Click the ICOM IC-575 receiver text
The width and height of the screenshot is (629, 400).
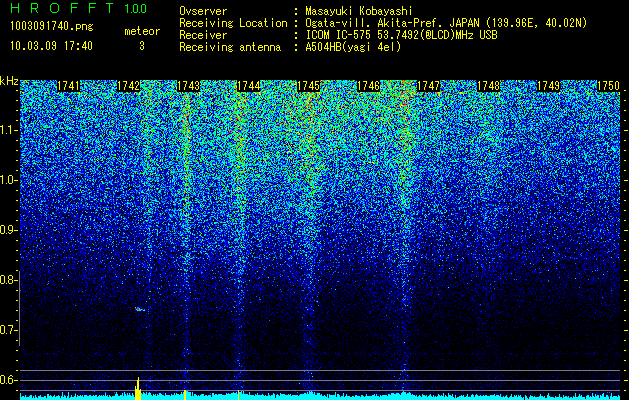(x=401, y=35)
